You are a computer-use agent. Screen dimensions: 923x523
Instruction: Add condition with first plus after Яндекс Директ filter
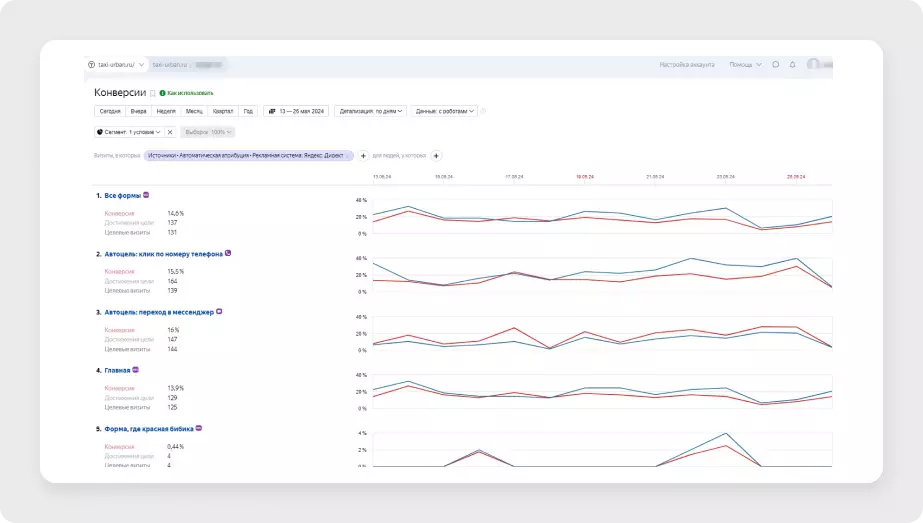(x=363, y=155)
